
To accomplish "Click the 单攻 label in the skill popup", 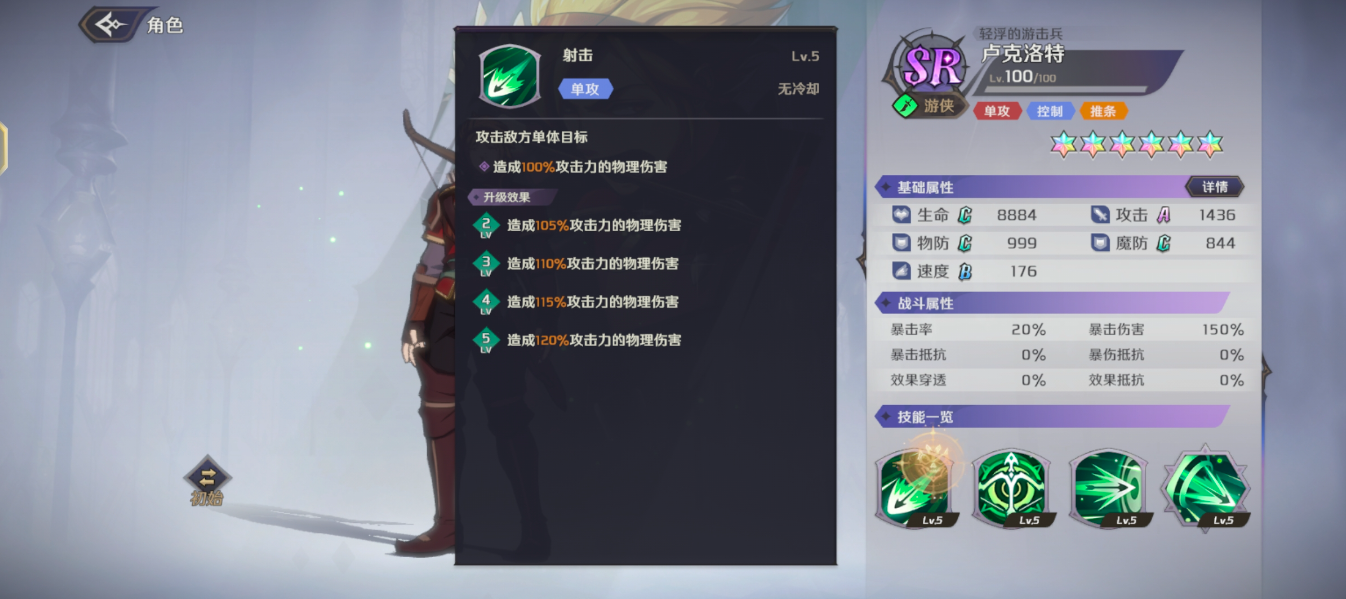I will coord(585,89).
